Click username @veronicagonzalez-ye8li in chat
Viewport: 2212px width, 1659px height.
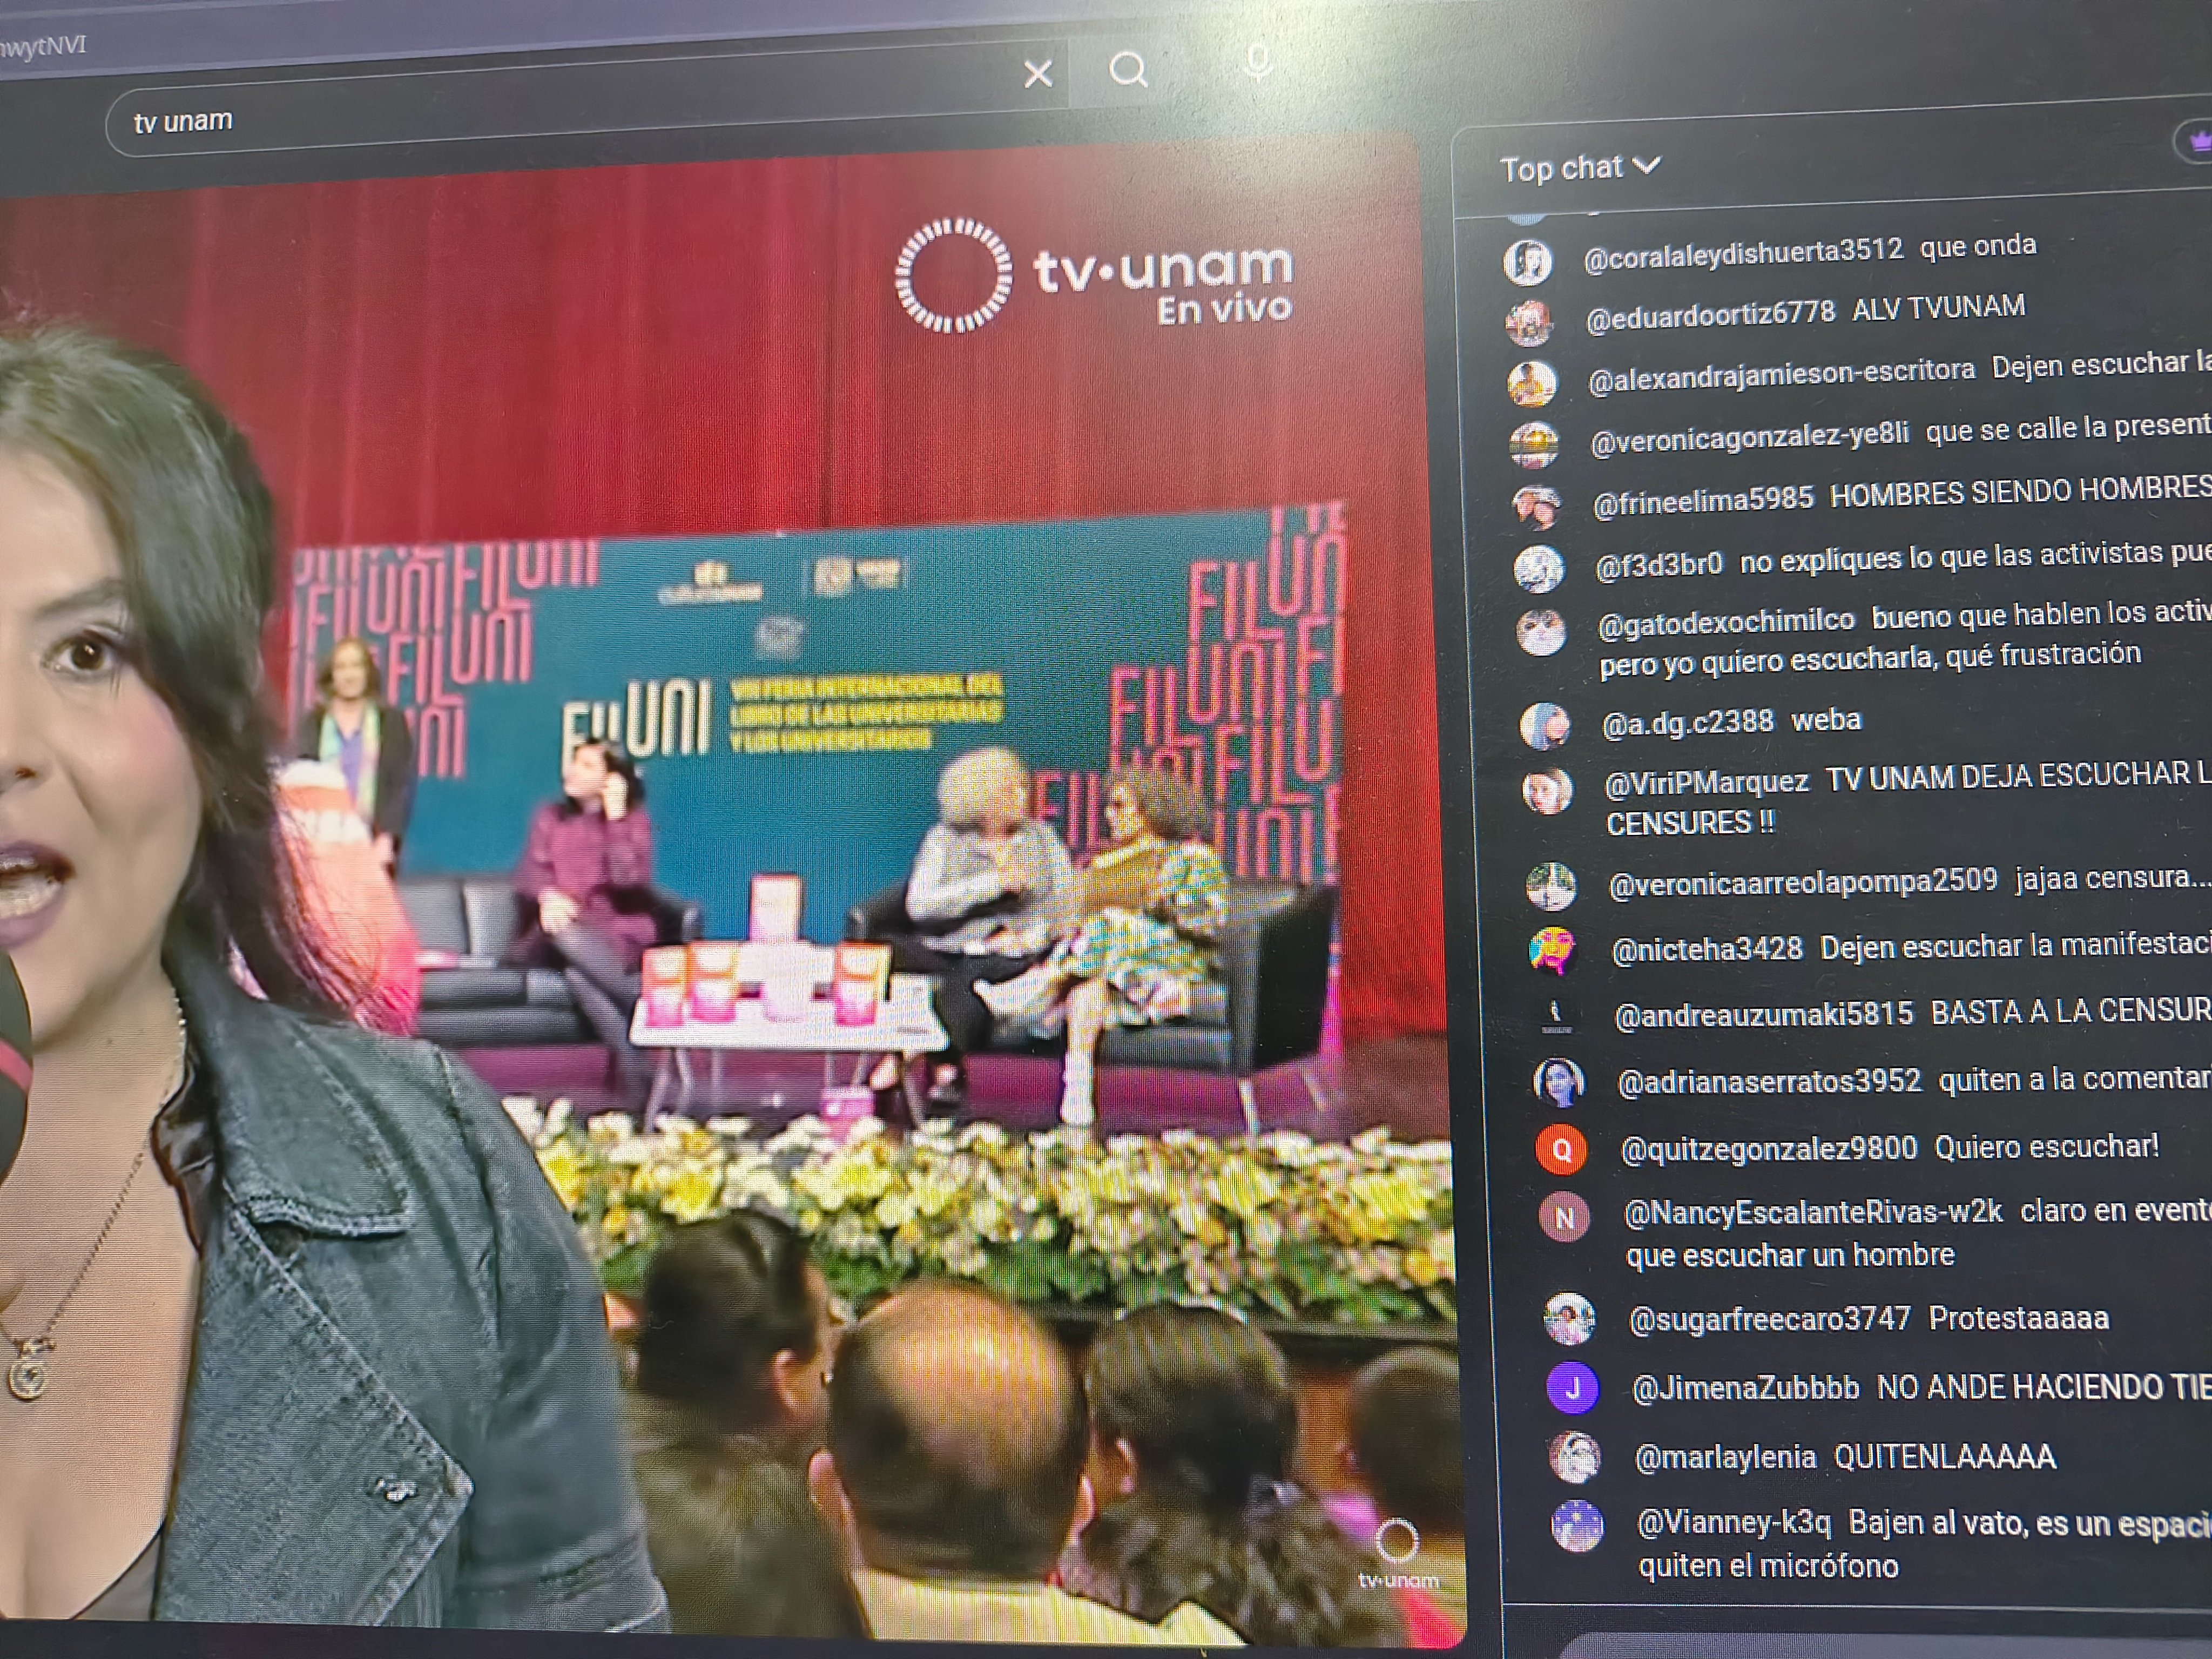(1750, 437)
